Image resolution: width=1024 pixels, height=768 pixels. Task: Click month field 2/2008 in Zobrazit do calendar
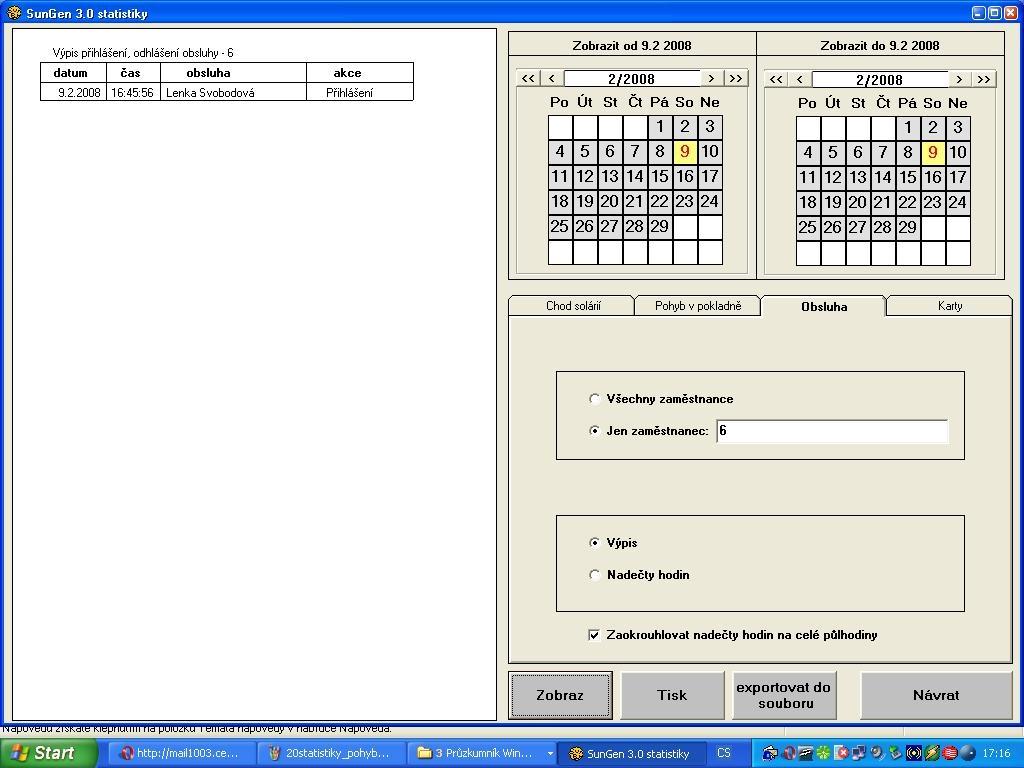tap(879, 80)
